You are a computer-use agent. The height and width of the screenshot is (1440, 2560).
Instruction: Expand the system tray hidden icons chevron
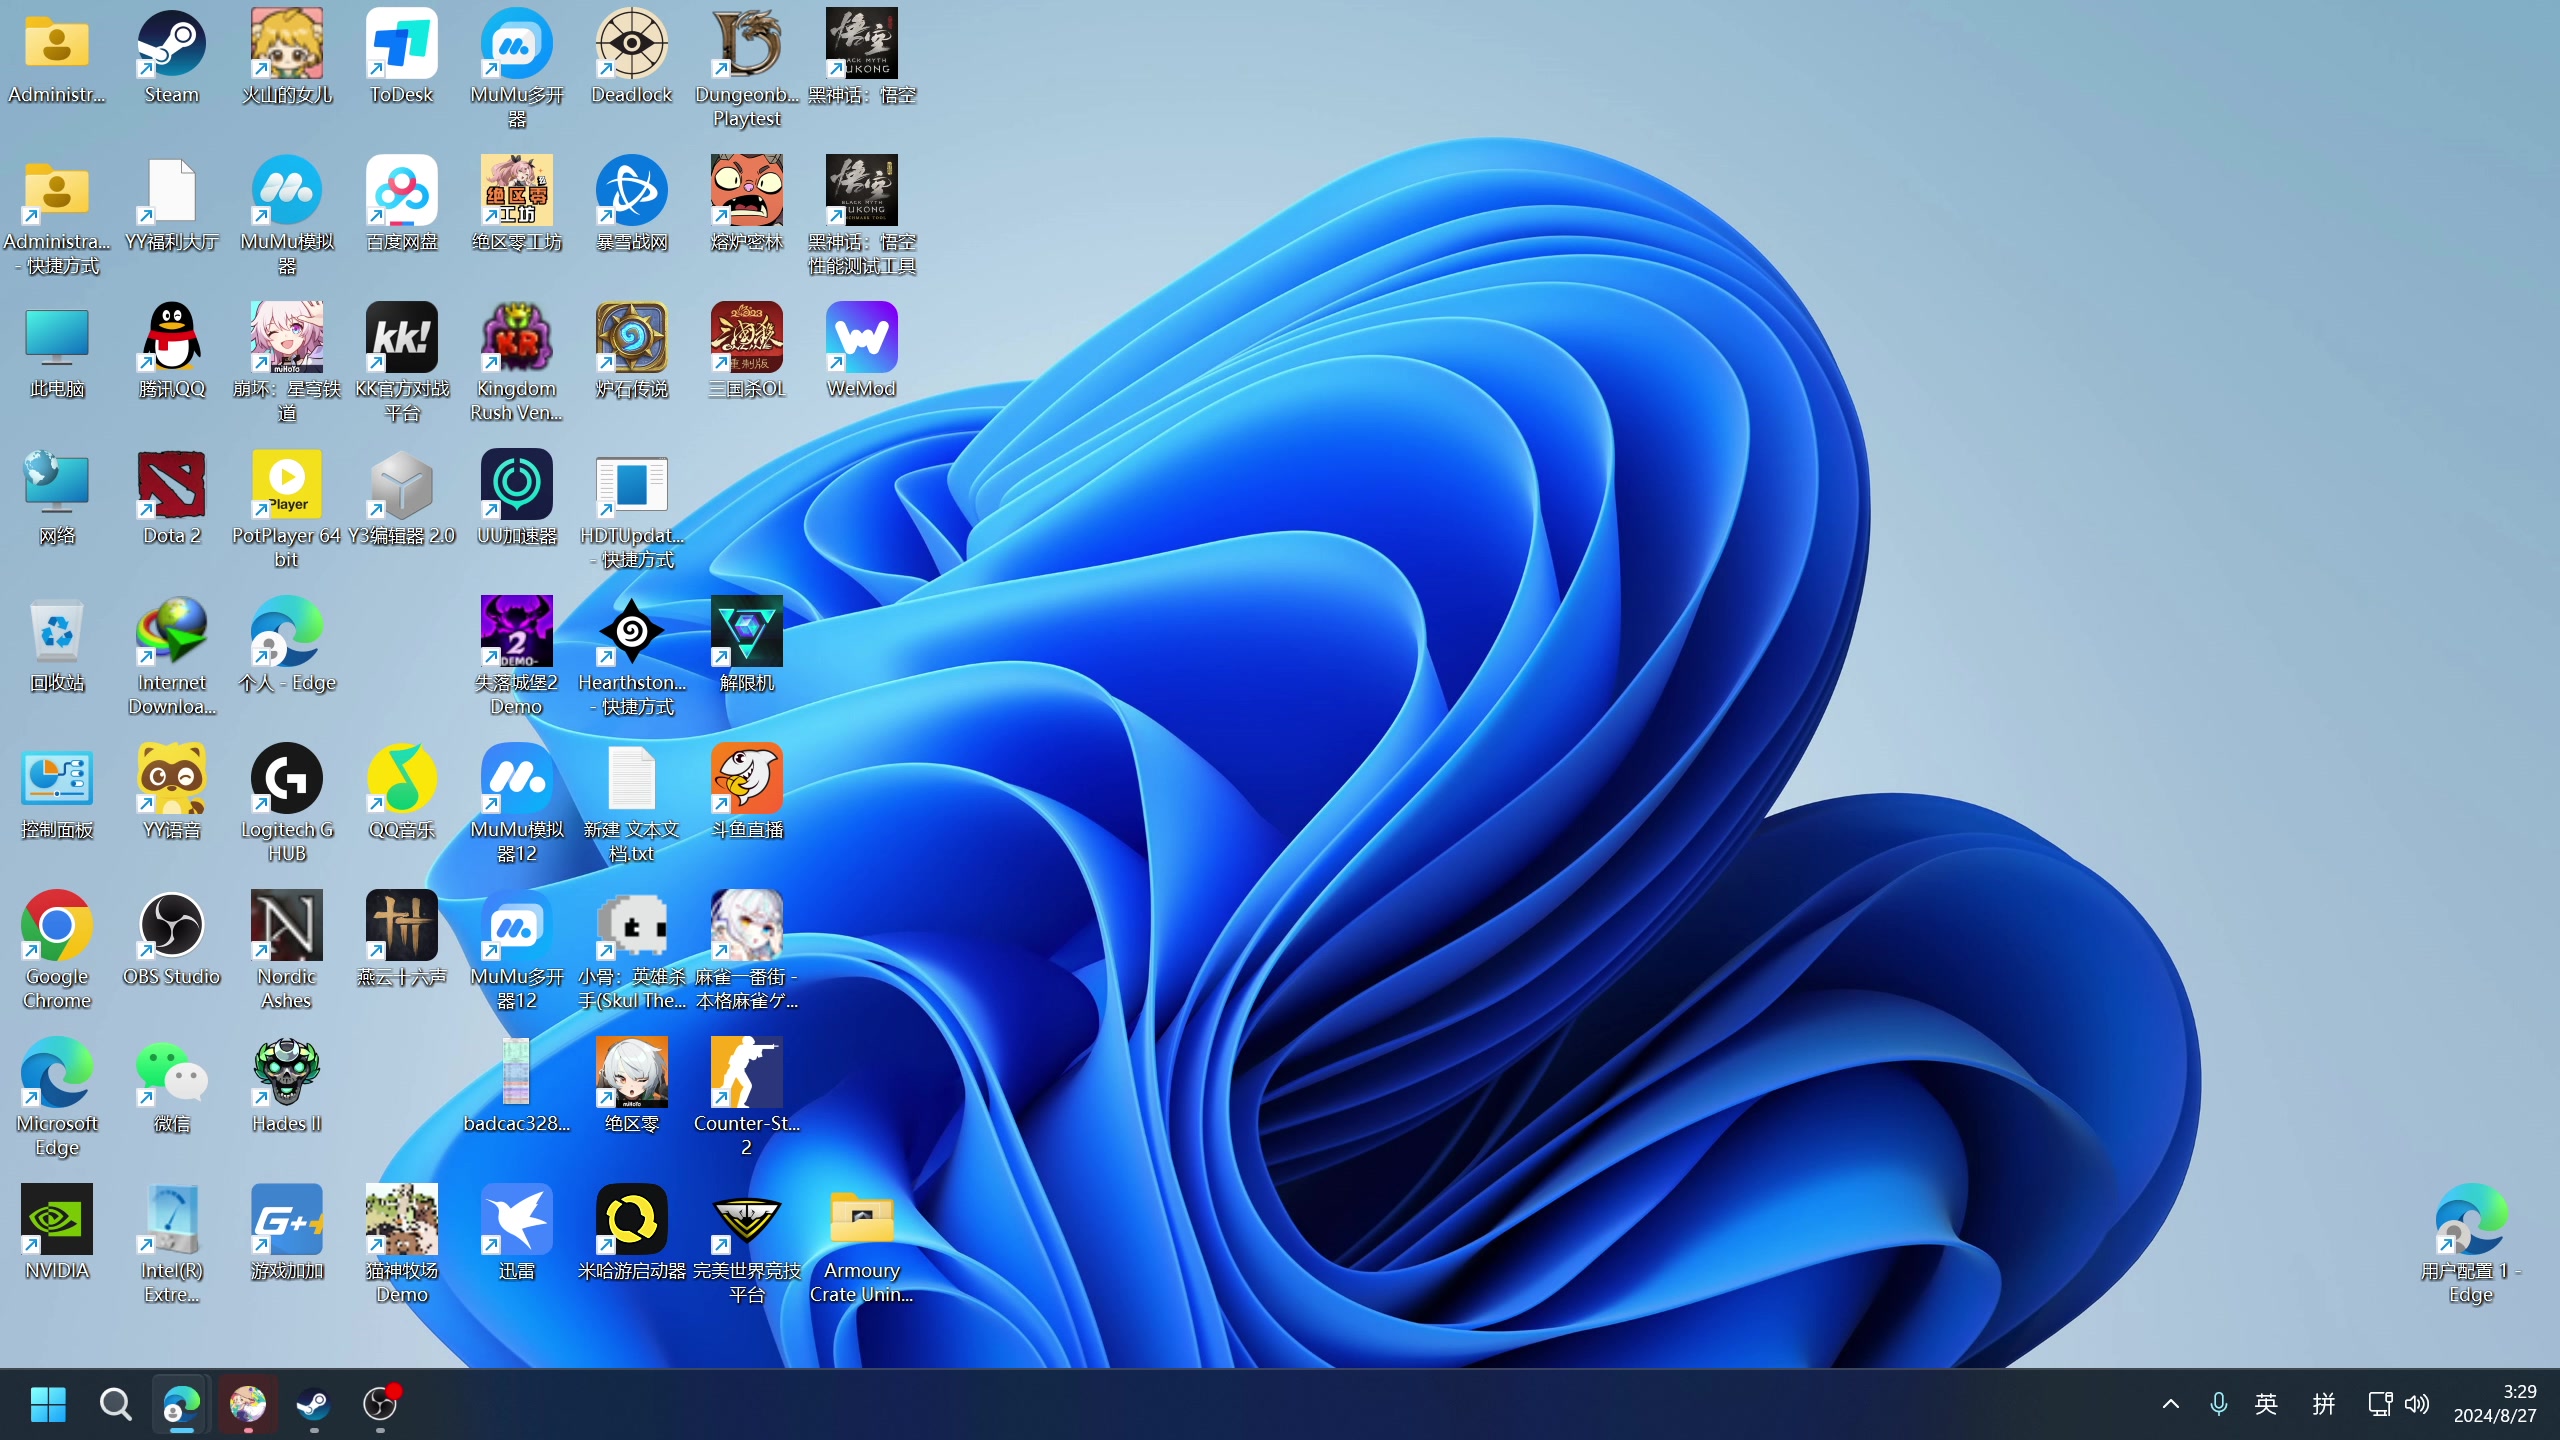(x=2170, y=1404)
